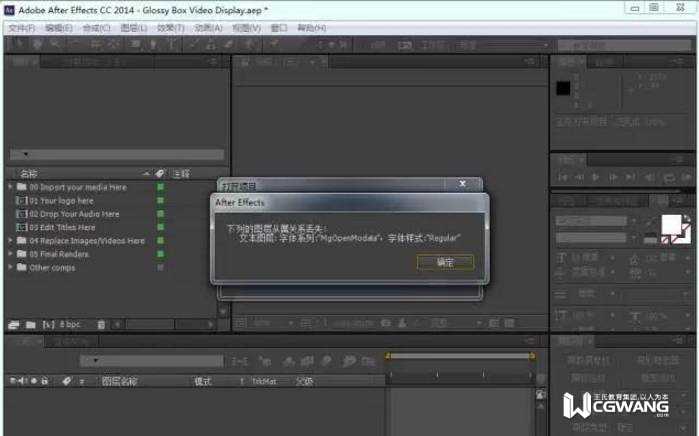Toggle mute audio in Preview panel
Image resolution: width=699 pixels, height=436 pixels.
(x=650, y=177)
